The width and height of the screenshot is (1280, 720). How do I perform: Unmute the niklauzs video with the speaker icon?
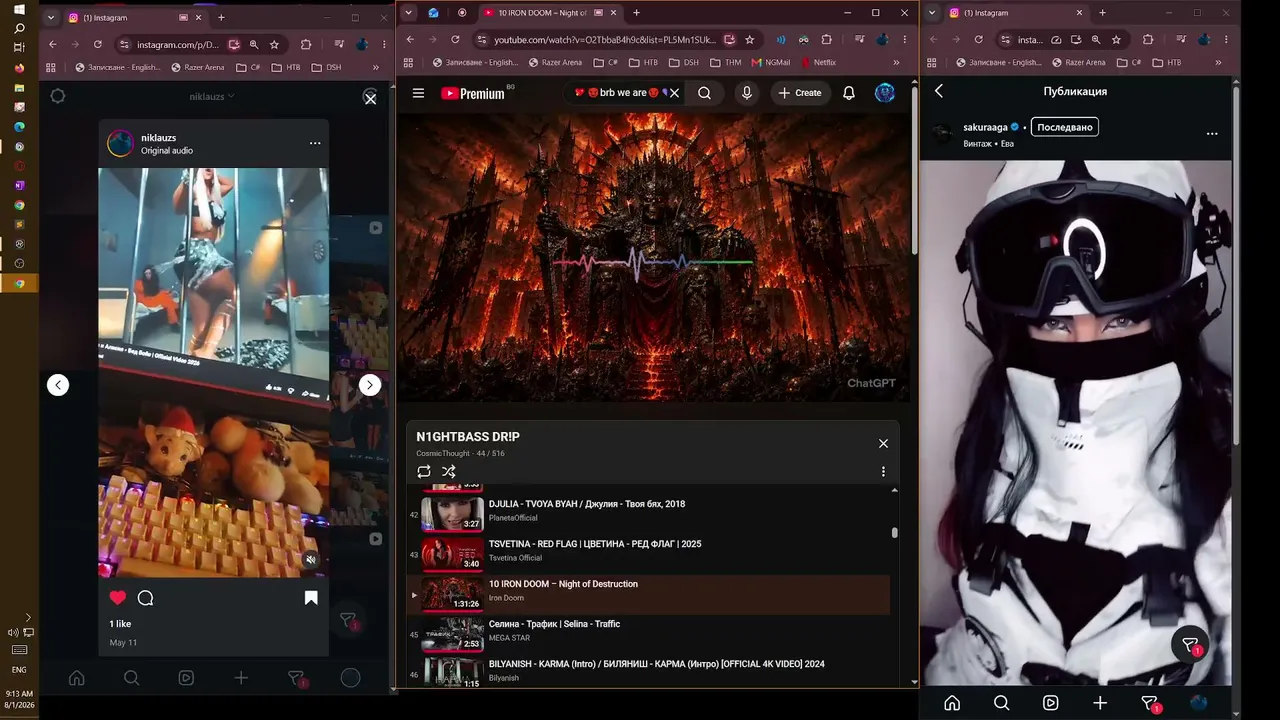311,560
